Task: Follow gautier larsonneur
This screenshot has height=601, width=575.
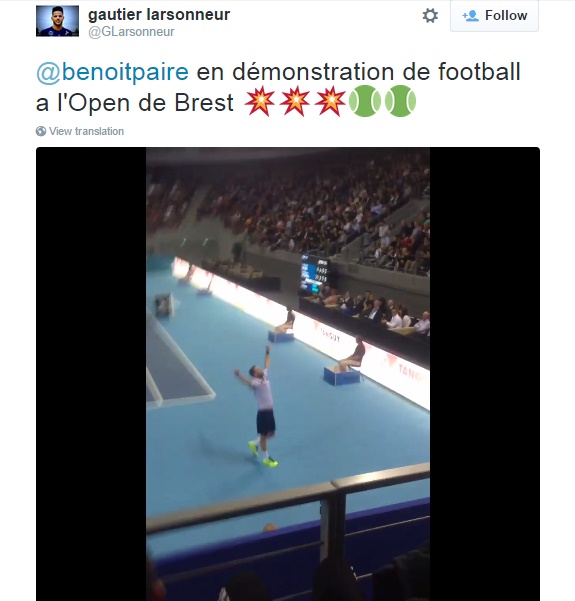Action: pyautogui.click(x=494, y=15)
